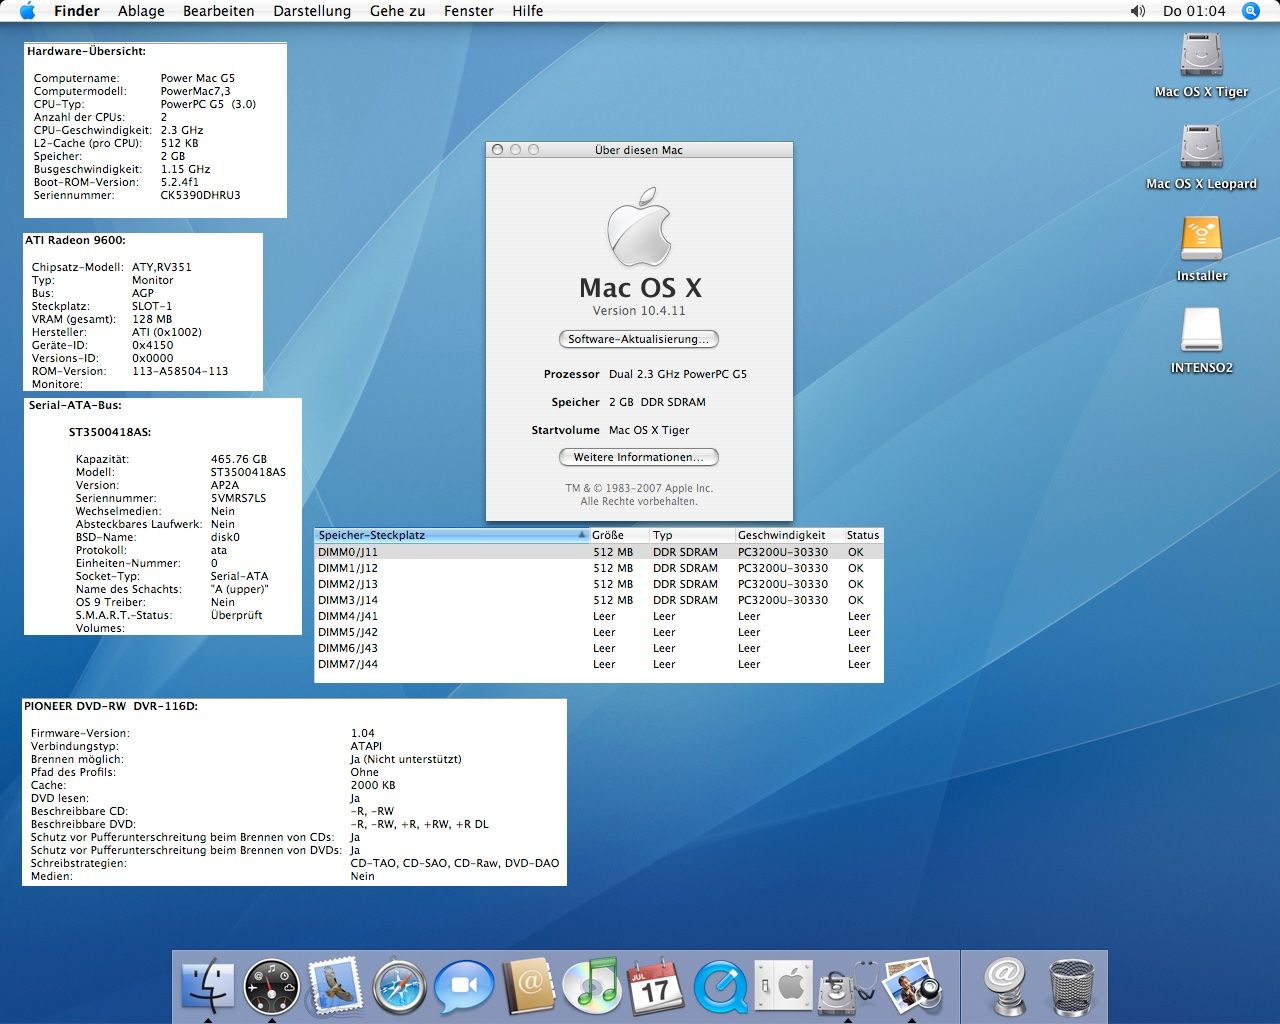Click the Software-Aktualisierung button
Viewport: 1280px width, 1024px height.
coord(638,339)
